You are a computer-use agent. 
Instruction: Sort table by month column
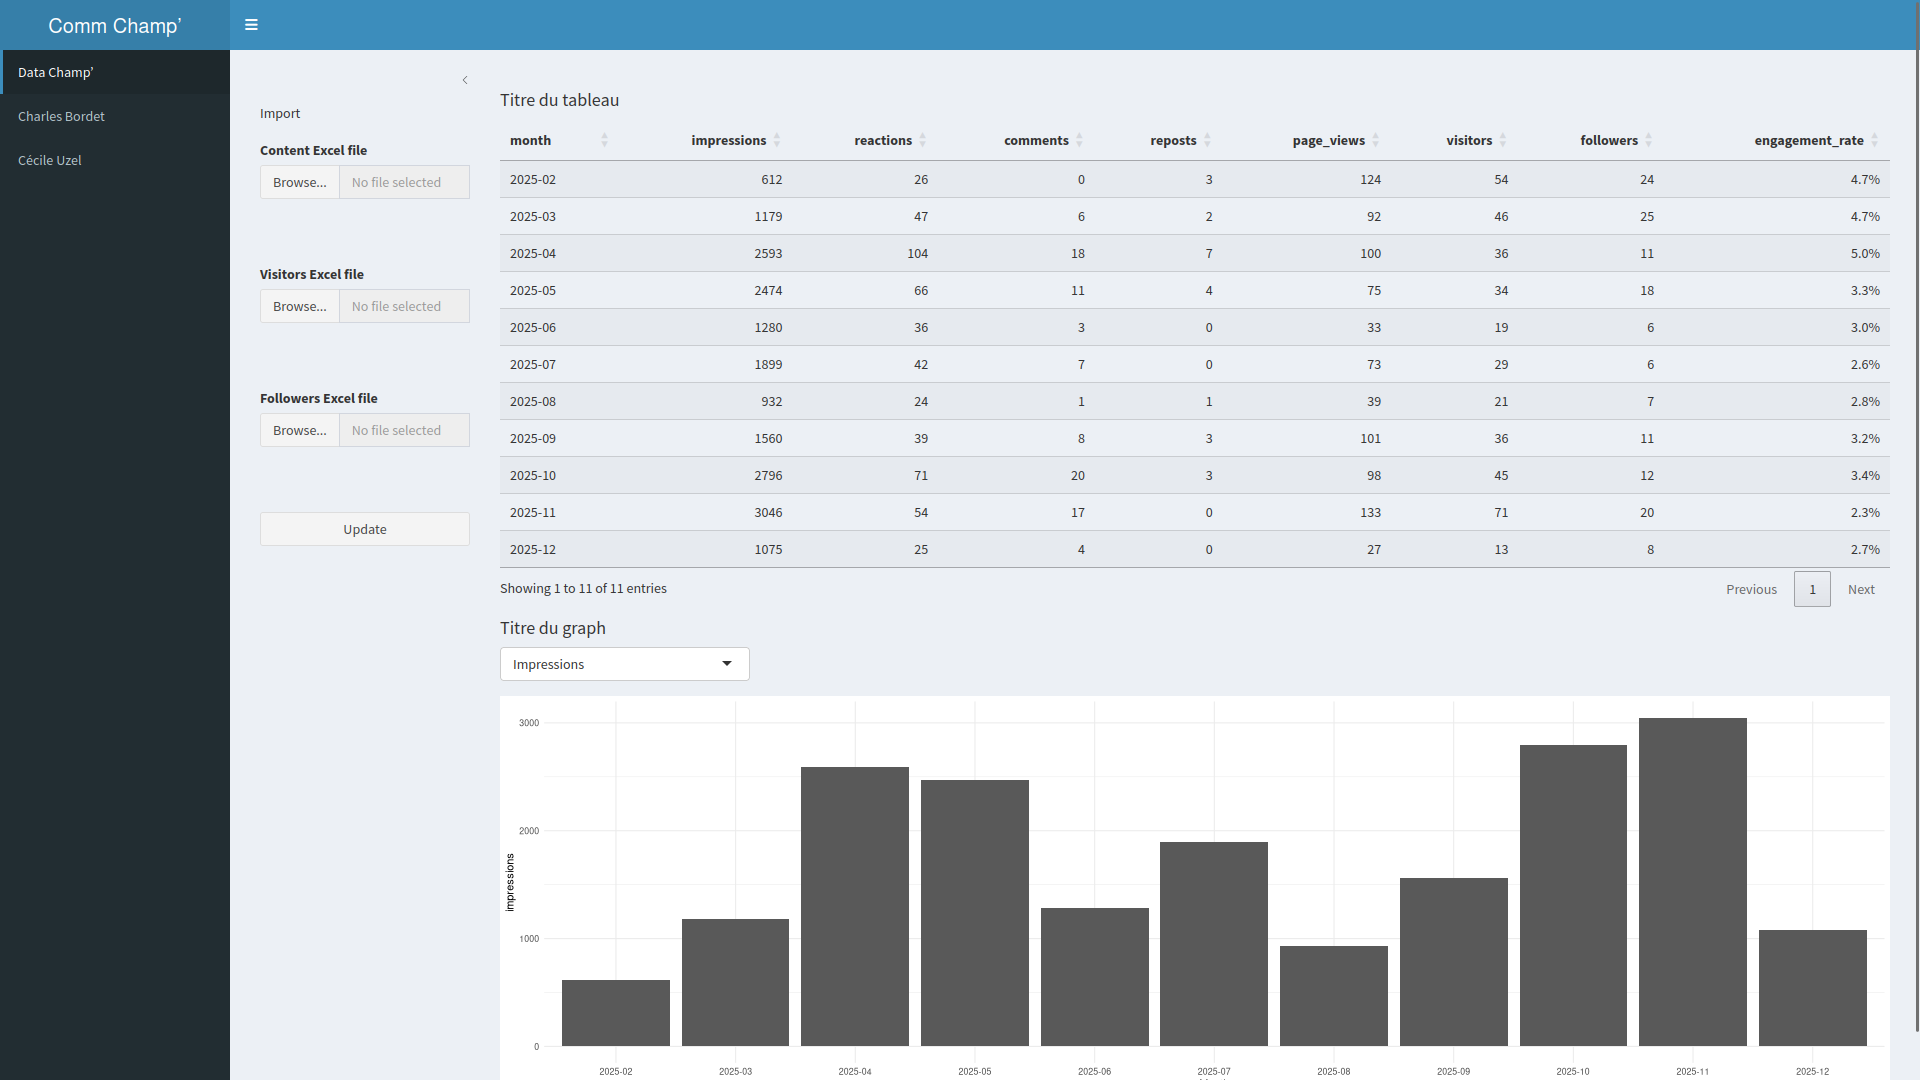pos(559,140)
